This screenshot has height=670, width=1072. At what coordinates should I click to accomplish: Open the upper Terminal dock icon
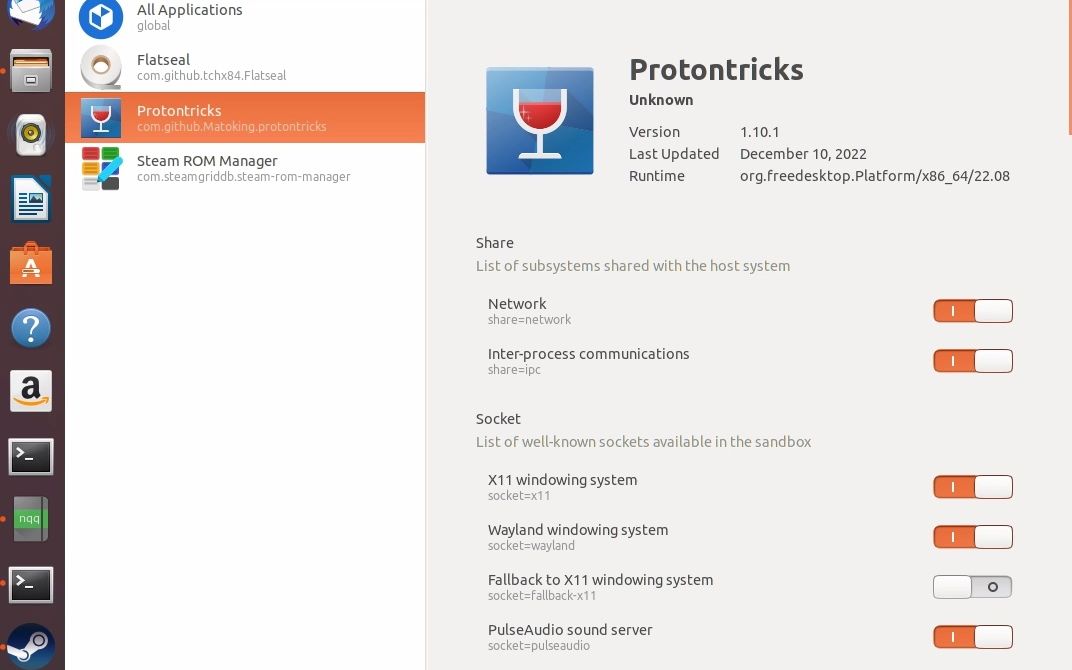pyautogui.click(x=31, y=456)
